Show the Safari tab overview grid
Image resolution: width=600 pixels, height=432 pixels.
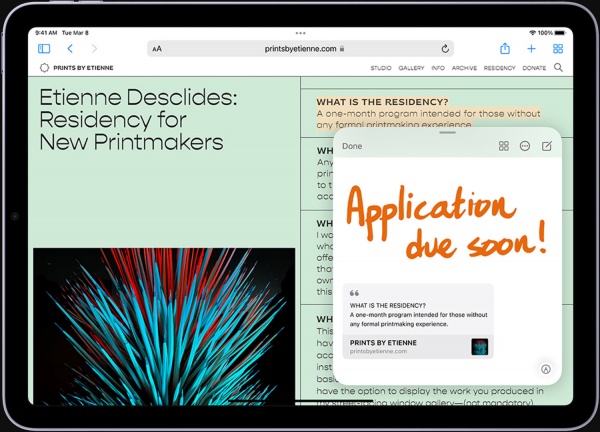coord(558,48)
